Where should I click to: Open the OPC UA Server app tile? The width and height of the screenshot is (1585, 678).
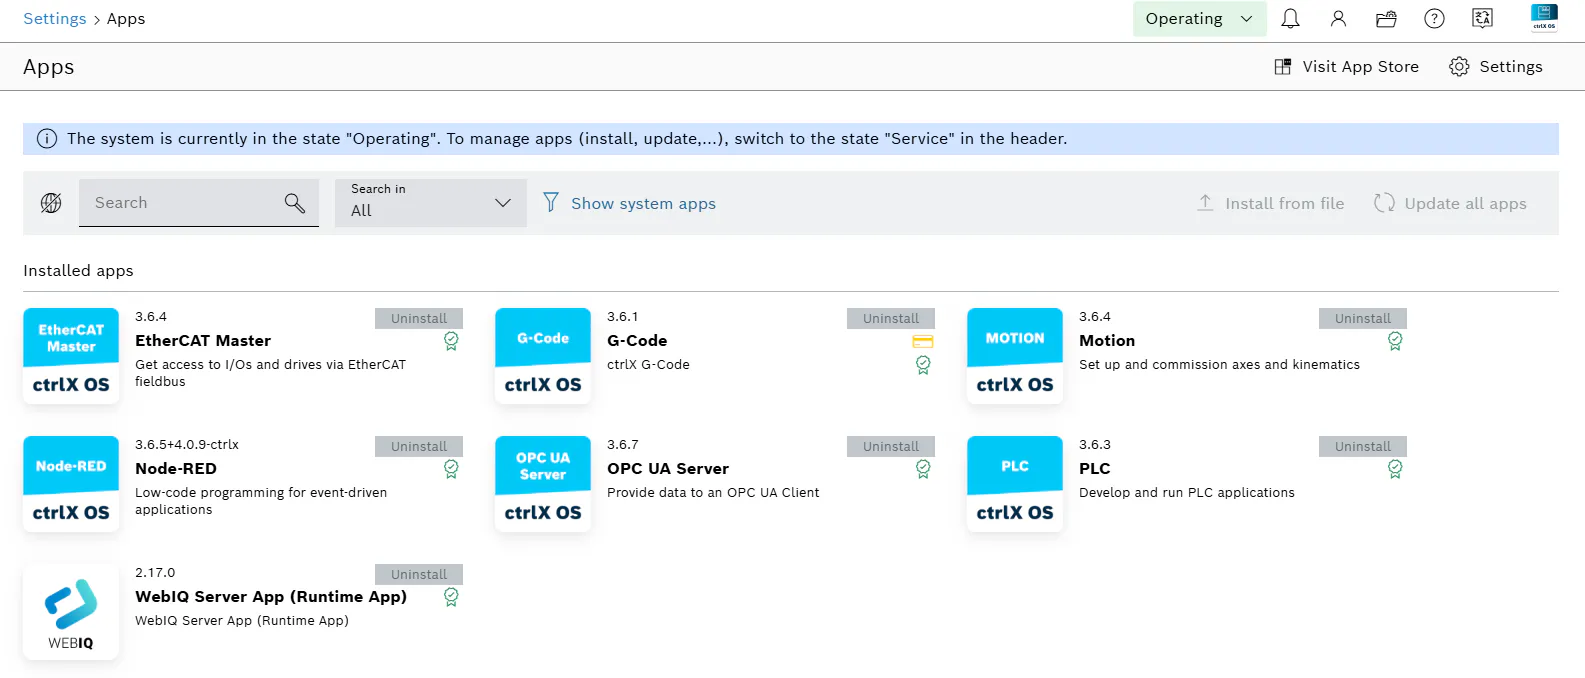point(543,484)
